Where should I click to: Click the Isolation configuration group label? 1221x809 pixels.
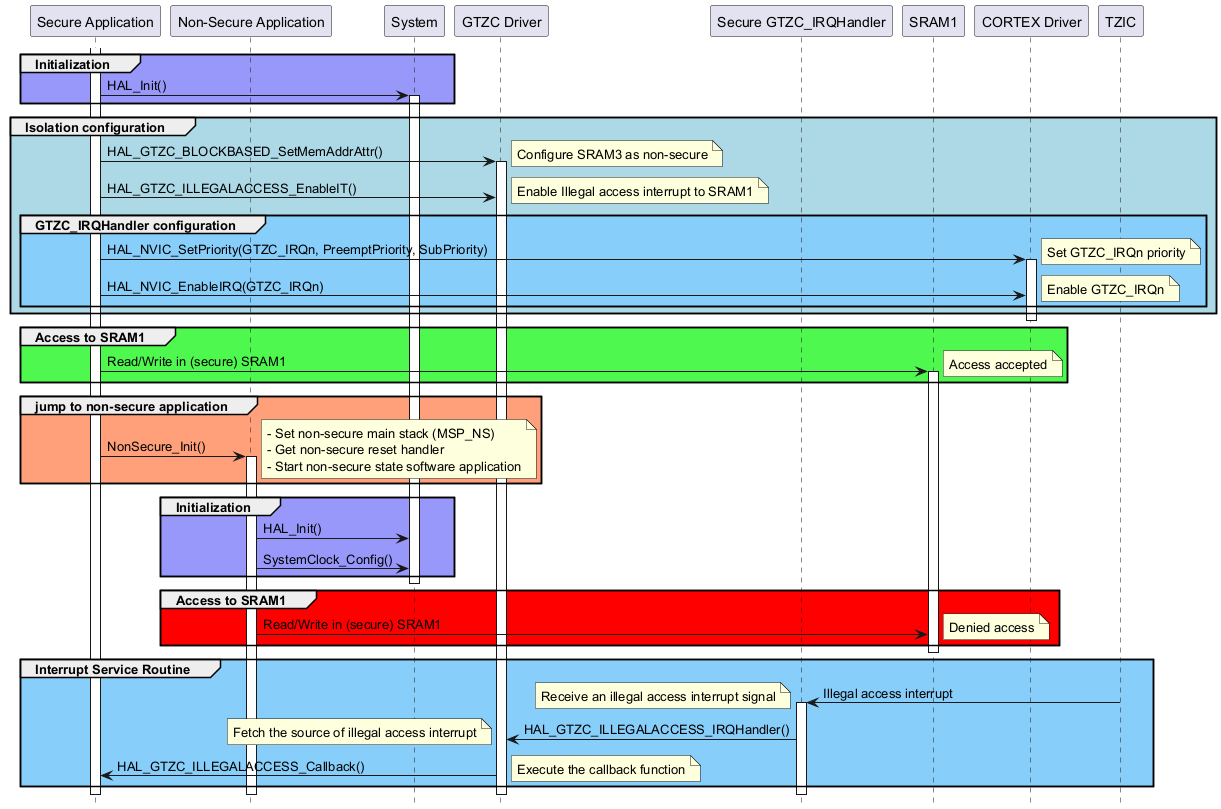(x=95, y=128)
